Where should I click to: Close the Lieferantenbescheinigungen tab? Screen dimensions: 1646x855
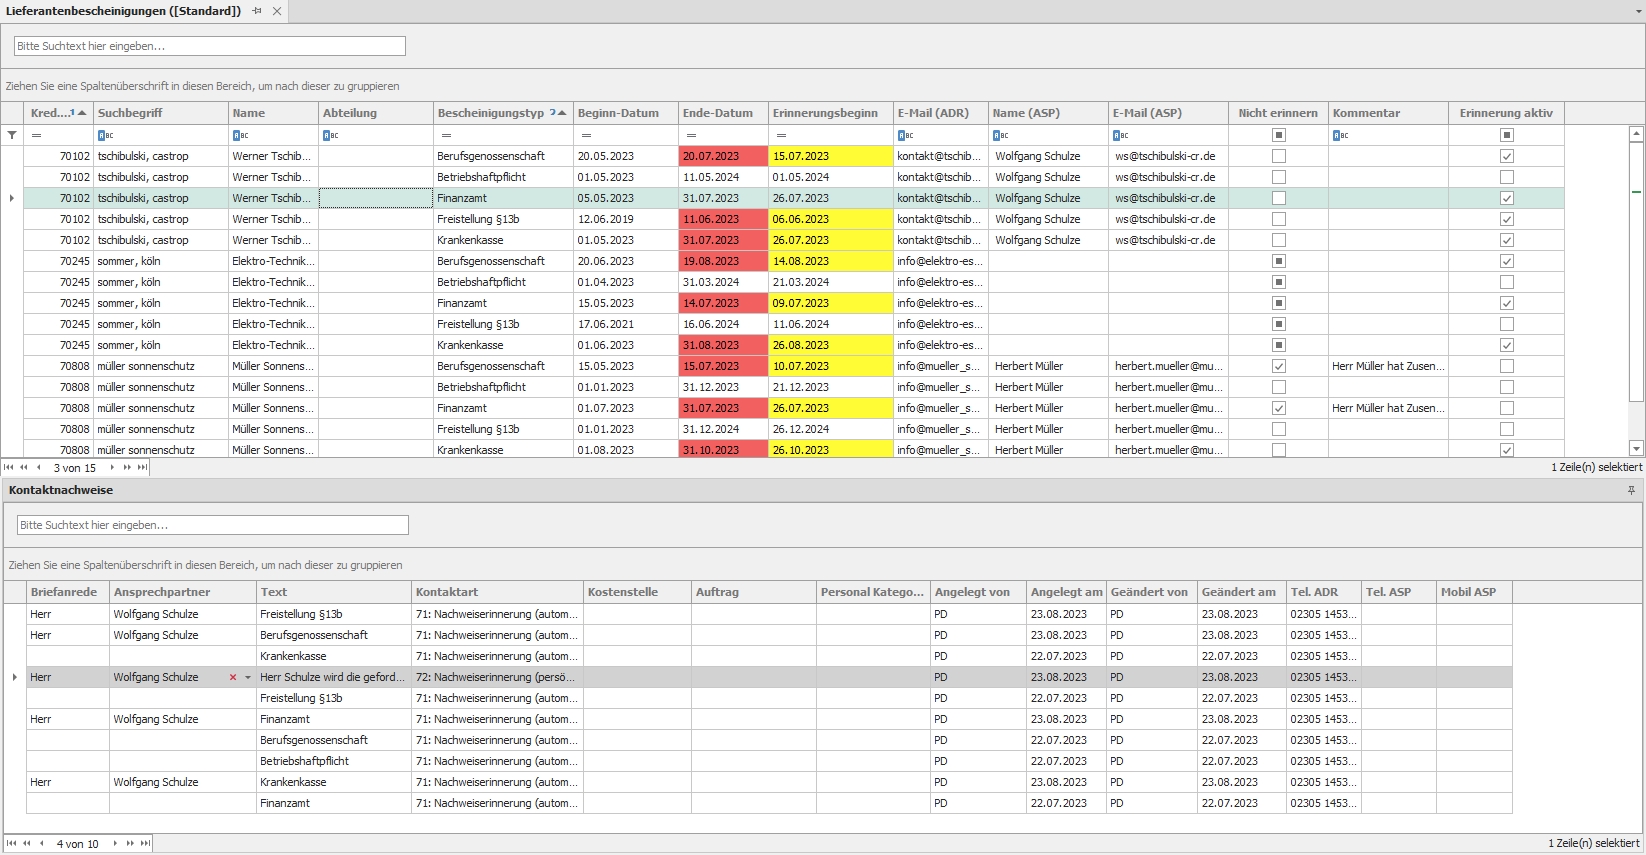277,11
